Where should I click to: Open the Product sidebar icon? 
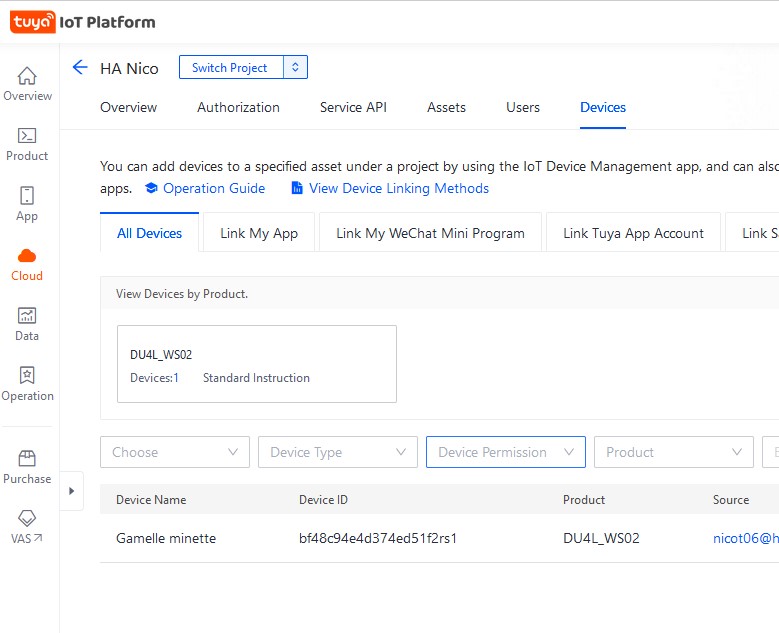click(27, 136)
